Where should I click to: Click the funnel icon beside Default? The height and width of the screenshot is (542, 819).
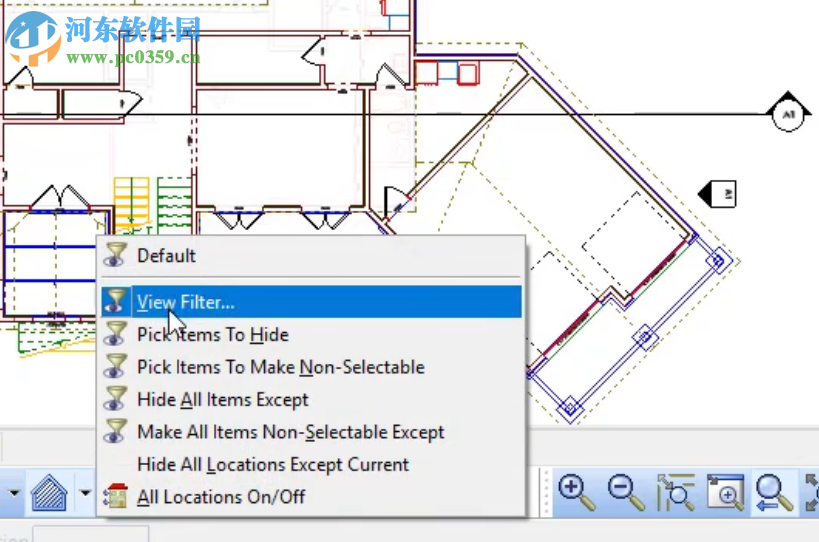tap(115, 255)
